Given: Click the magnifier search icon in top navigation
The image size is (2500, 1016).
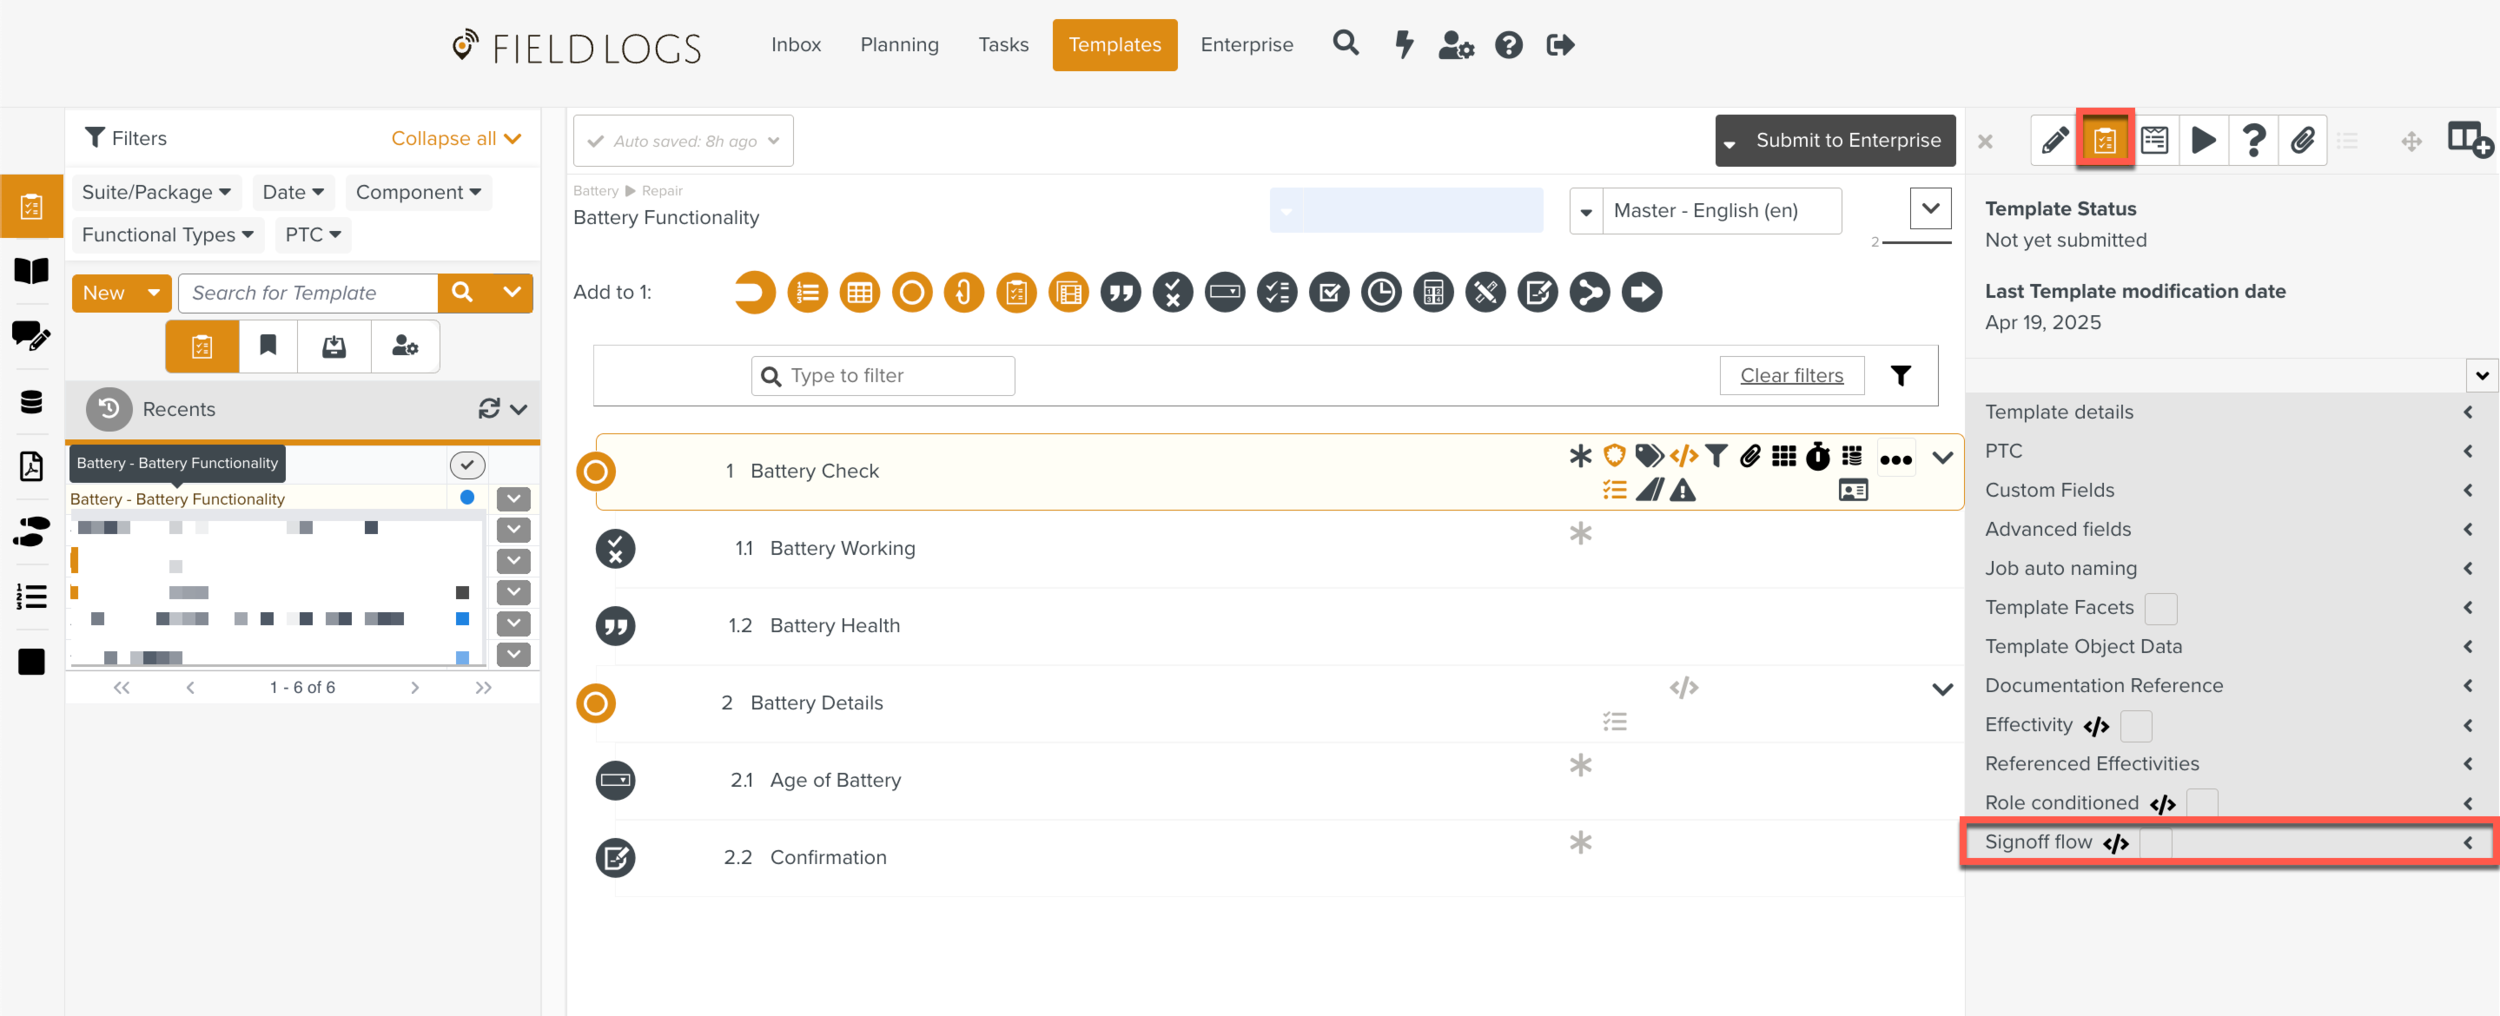Looking at the screenshot, I should pos(1346,44).
